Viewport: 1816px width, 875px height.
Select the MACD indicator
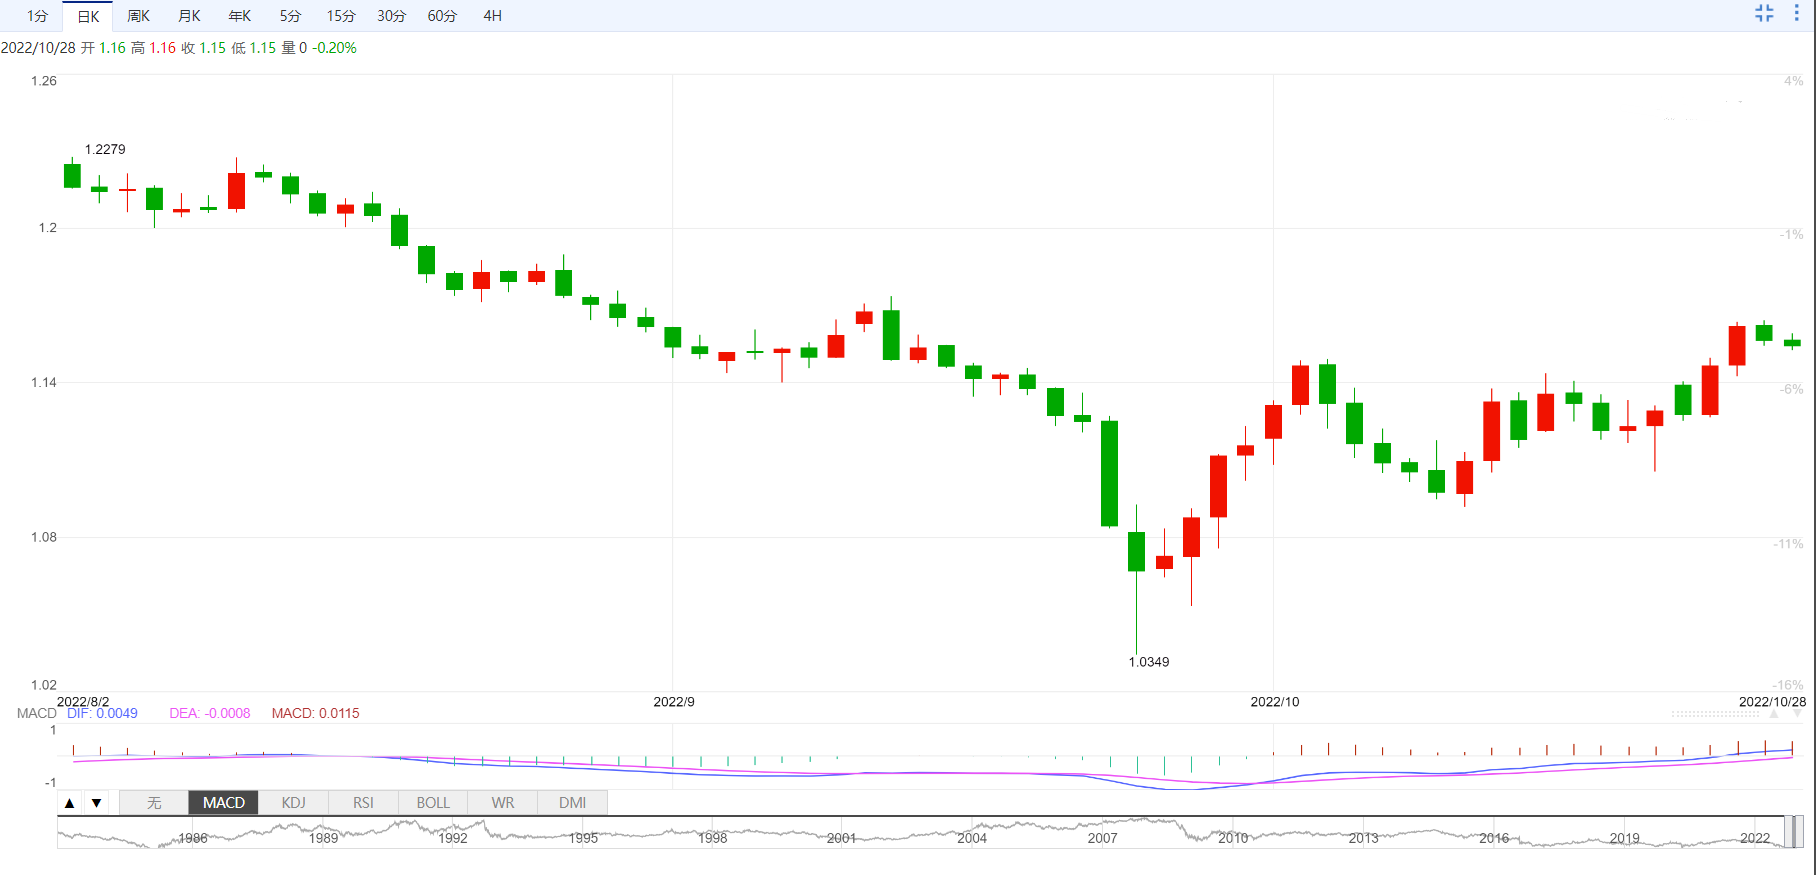[224, 802]
